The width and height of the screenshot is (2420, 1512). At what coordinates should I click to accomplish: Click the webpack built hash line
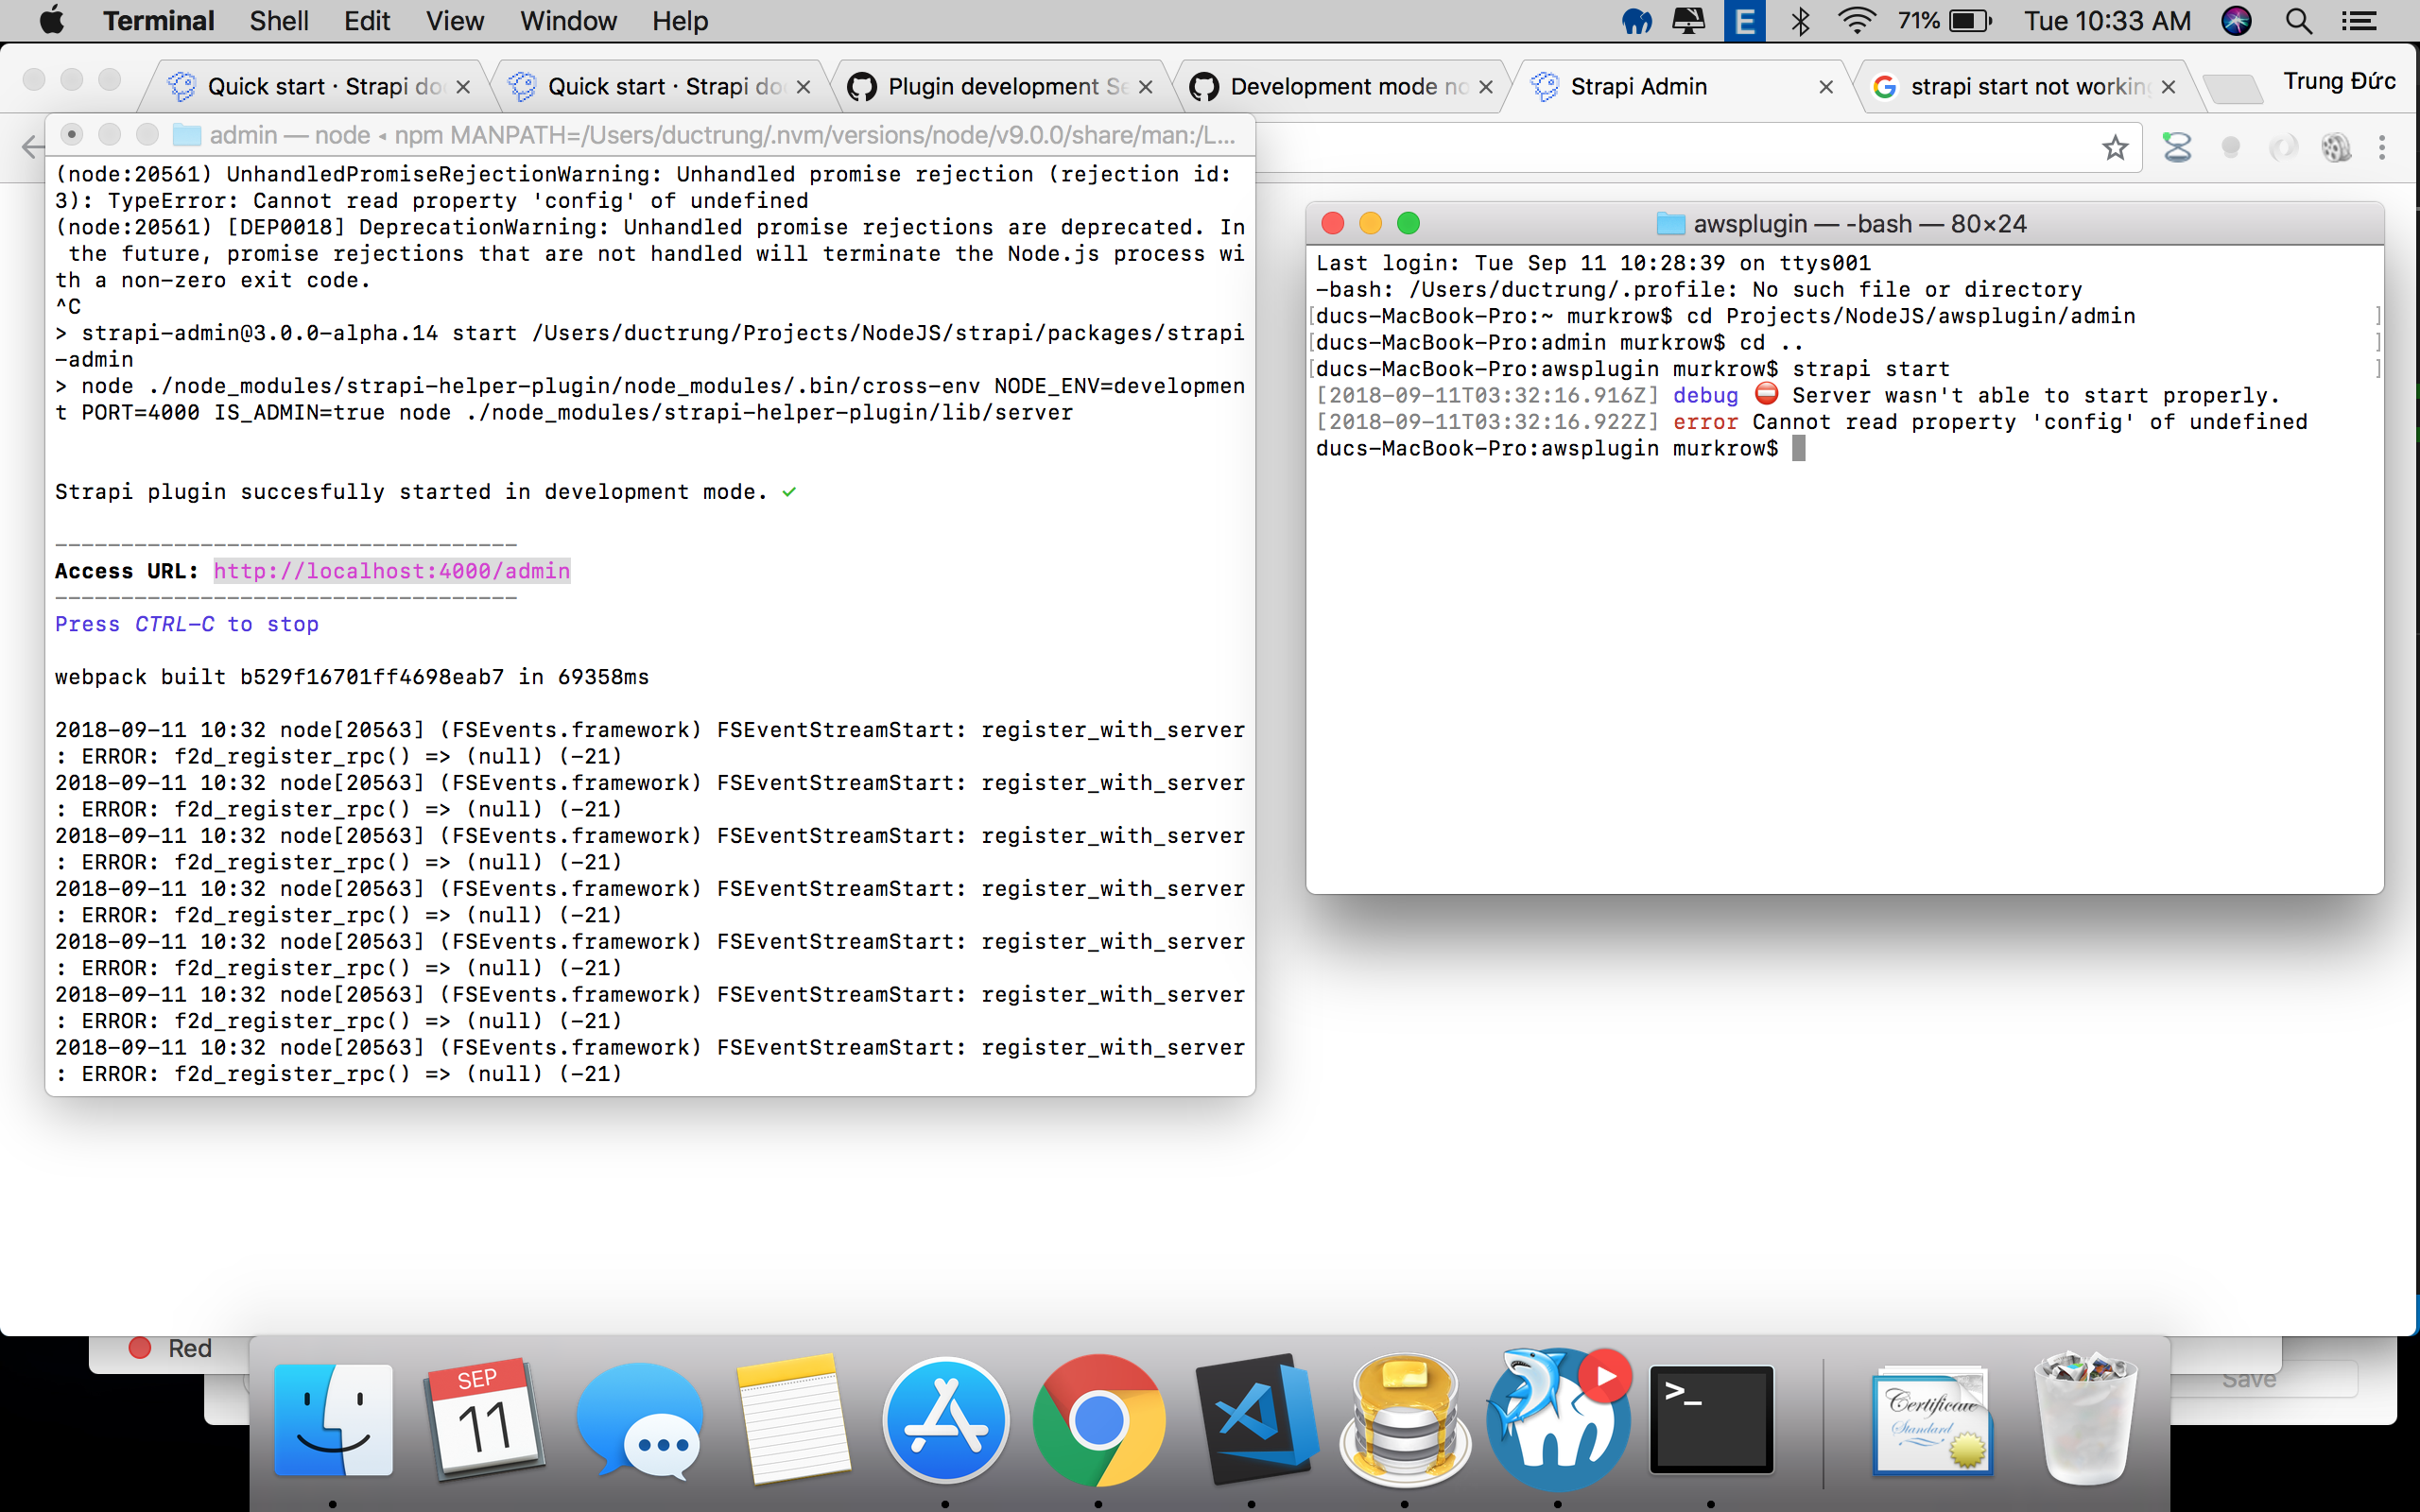point(352,677)
